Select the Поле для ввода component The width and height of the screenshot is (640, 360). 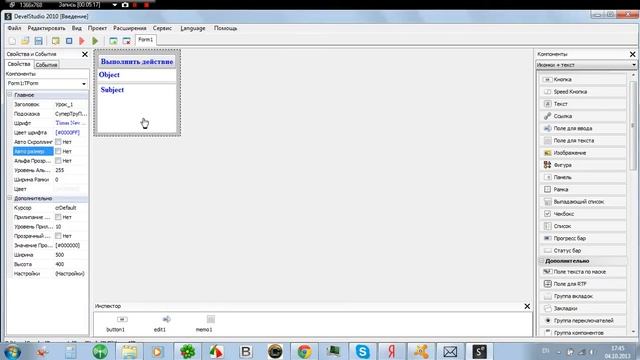(x=583, y=128)
